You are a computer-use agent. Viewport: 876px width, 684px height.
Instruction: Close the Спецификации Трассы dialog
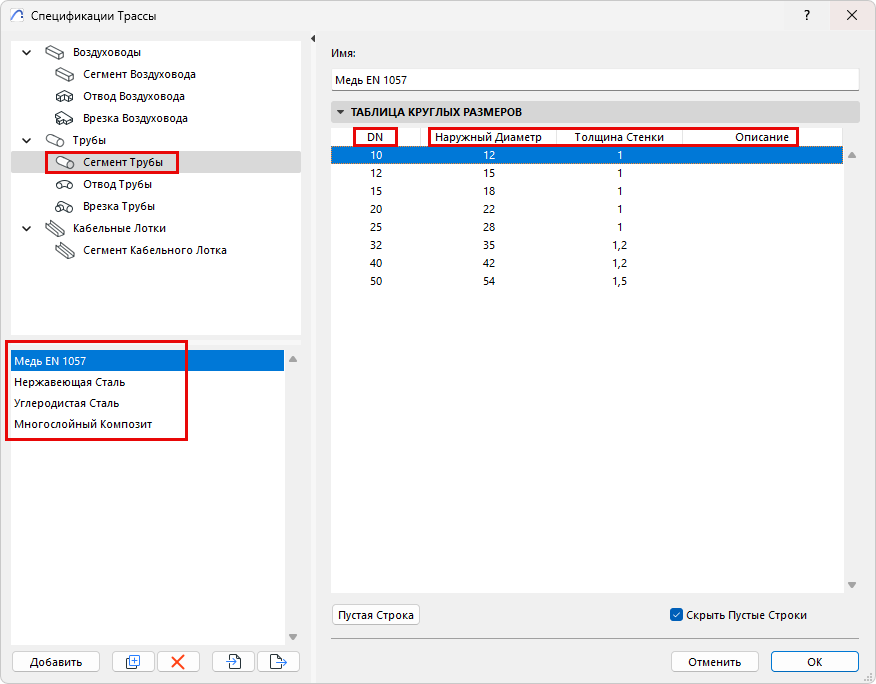(851, 15)
